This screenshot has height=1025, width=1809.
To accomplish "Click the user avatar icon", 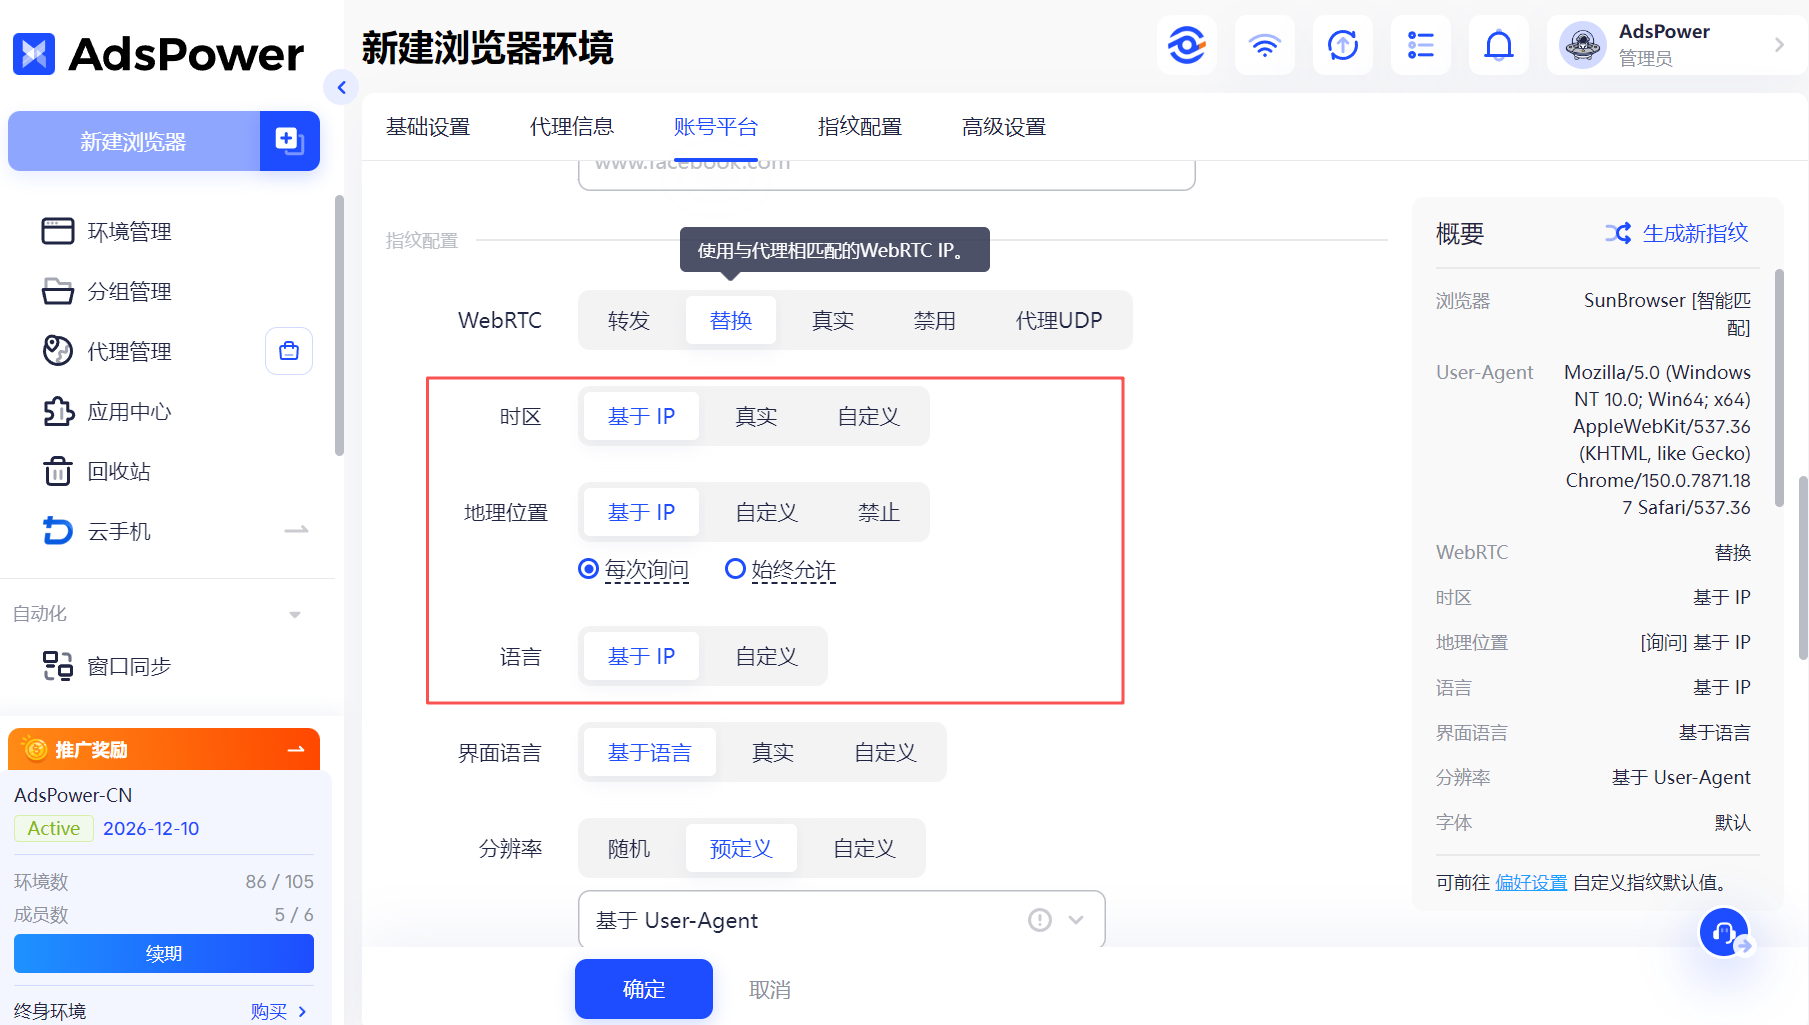I will pyautogui.click(x=1583, y=45).
